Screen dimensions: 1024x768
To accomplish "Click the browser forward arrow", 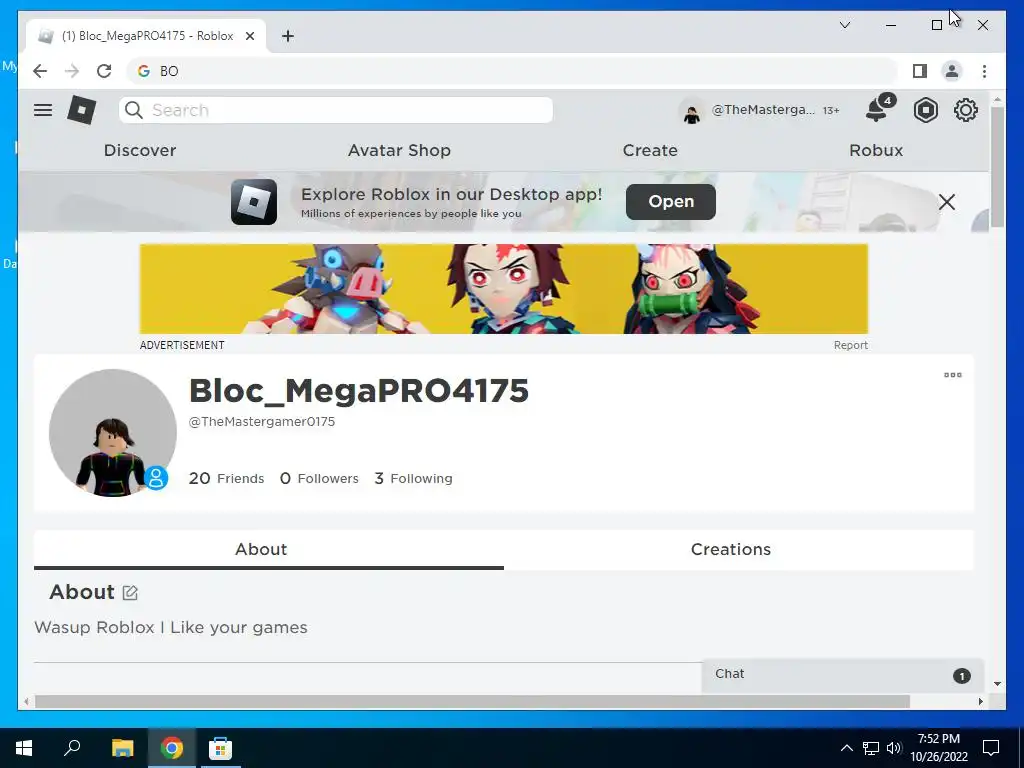I will point(72,71).
